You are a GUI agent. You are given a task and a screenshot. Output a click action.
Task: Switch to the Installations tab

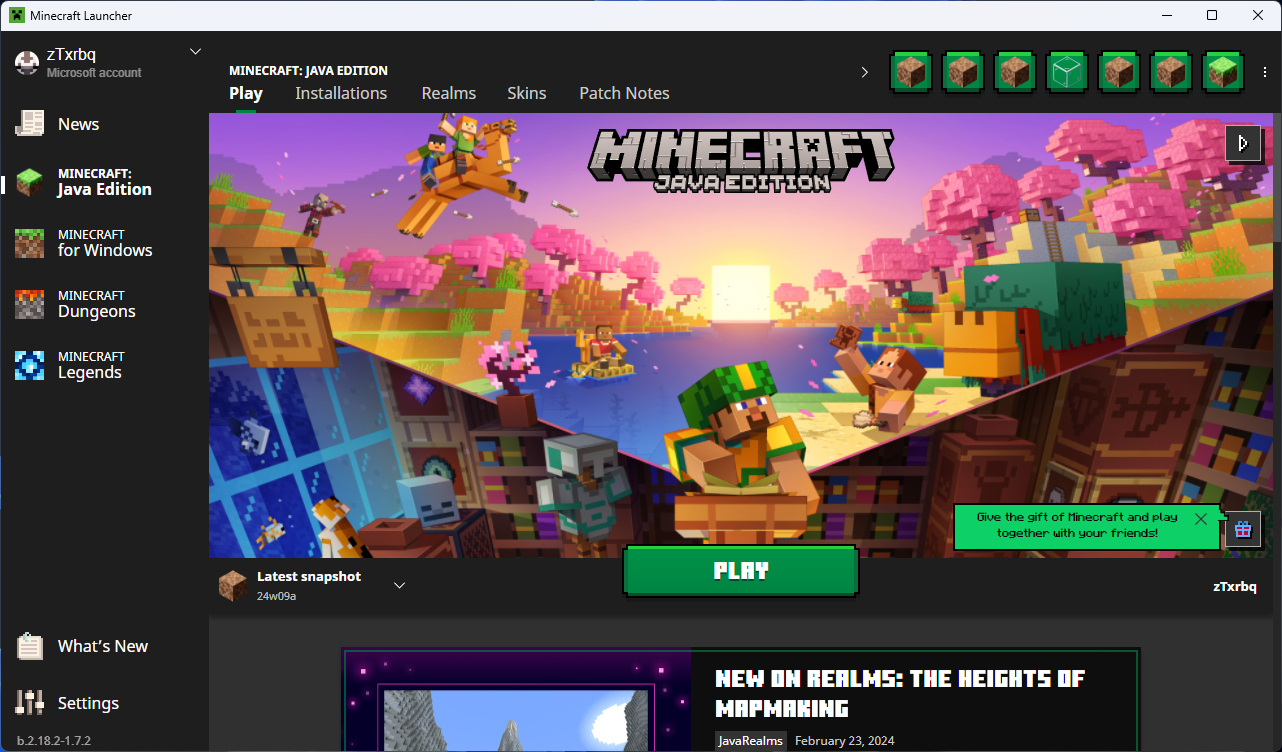341,93
